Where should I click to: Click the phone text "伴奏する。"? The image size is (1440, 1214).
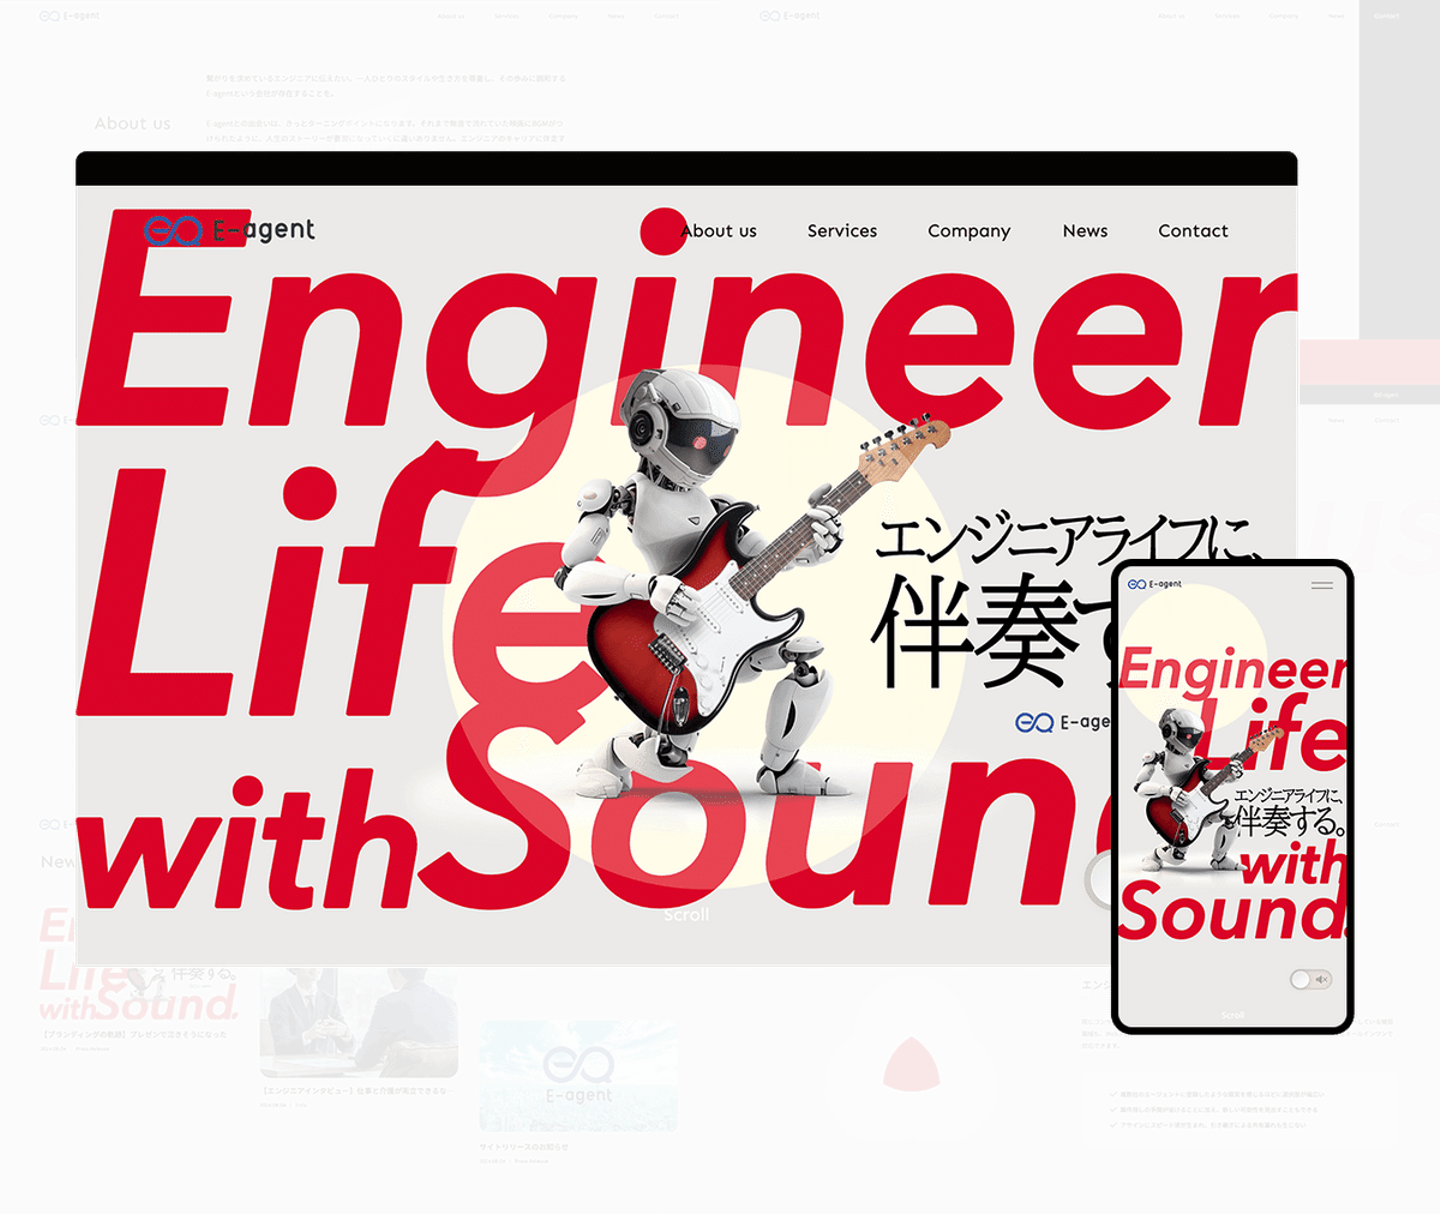click(1290, 822)
